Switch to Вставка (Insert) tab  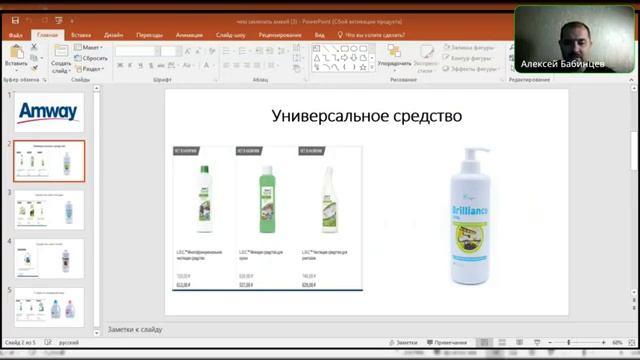(x=81, y=35)
